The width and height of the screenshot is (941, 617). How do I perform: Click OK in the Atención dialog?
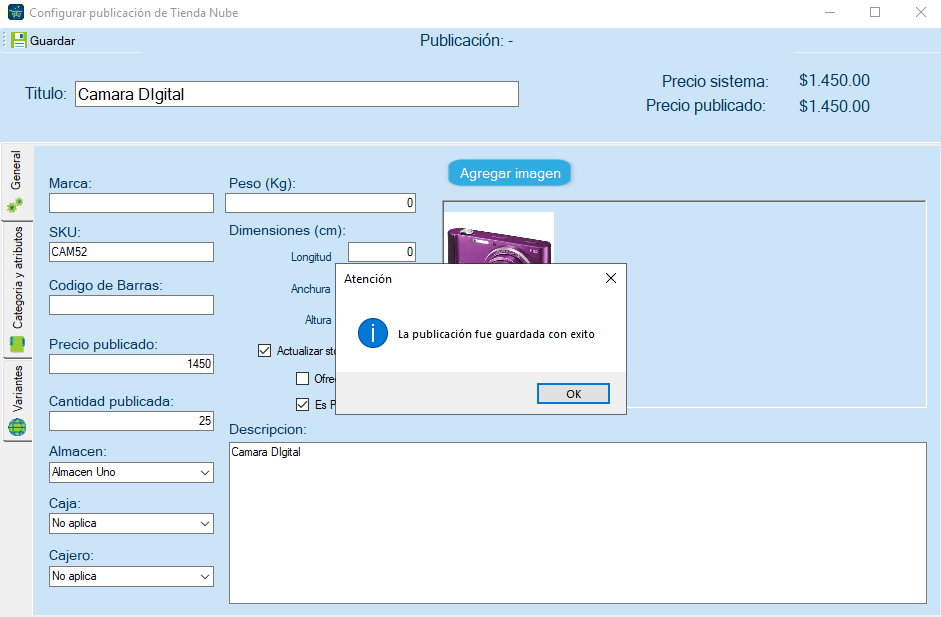pos(573,394)
